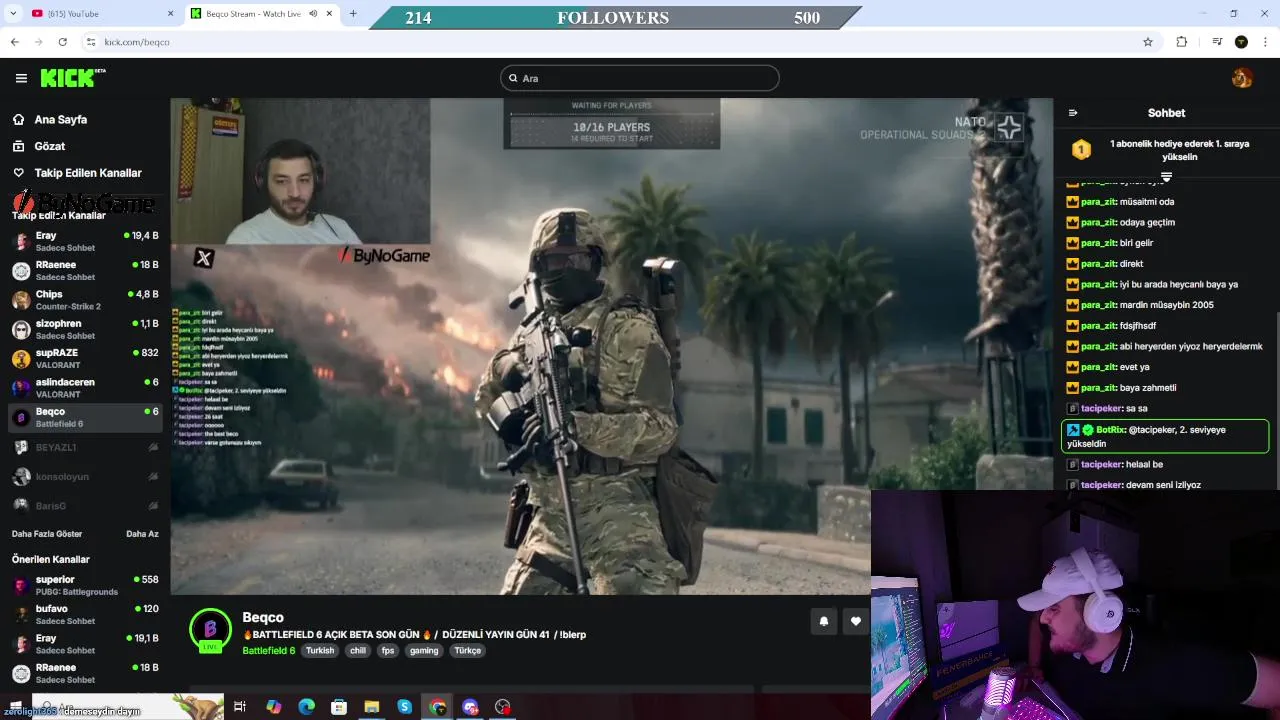Screen dimensions: 1280x720
Task: Select the Beqco channel row
Action: pyautogui.click(x=84, y=417)
